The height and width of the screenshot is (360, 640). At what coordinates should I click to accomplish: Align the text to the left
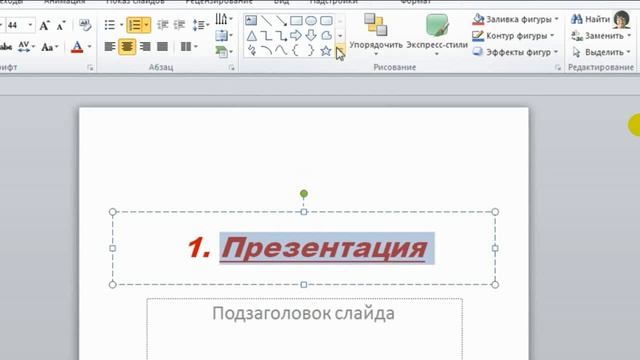point(109,47)
